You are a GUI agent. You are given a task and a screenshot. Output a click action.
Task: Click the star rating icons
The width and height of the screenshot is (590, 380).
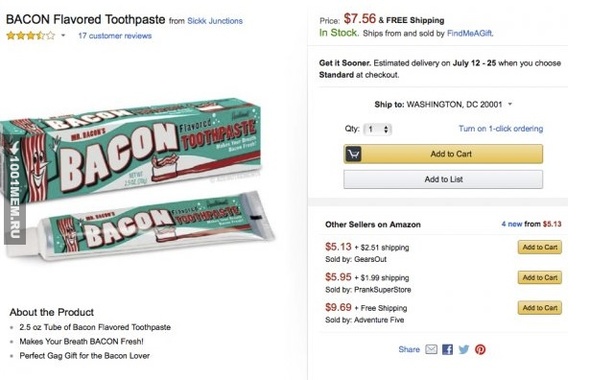click(30, 36)
